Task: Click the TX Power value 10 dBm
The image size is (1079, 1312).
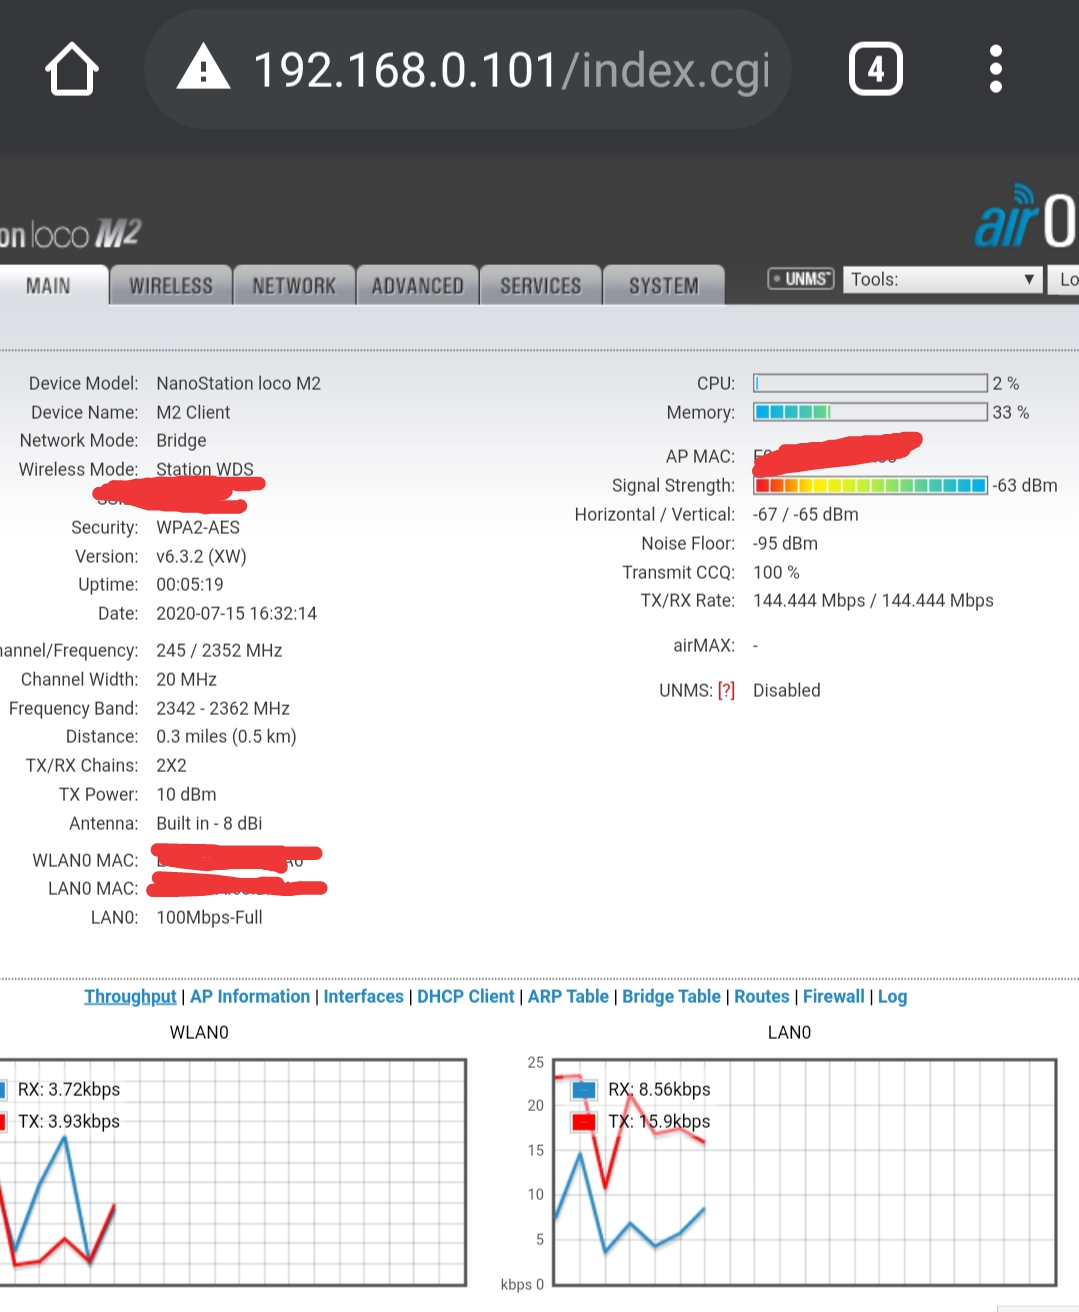Action: click(x=186, y=794)
